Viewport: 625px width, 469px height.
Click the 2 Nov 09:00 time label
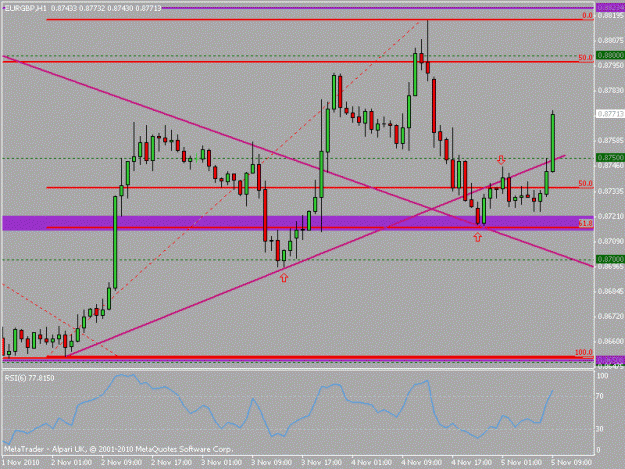(122, 463)
